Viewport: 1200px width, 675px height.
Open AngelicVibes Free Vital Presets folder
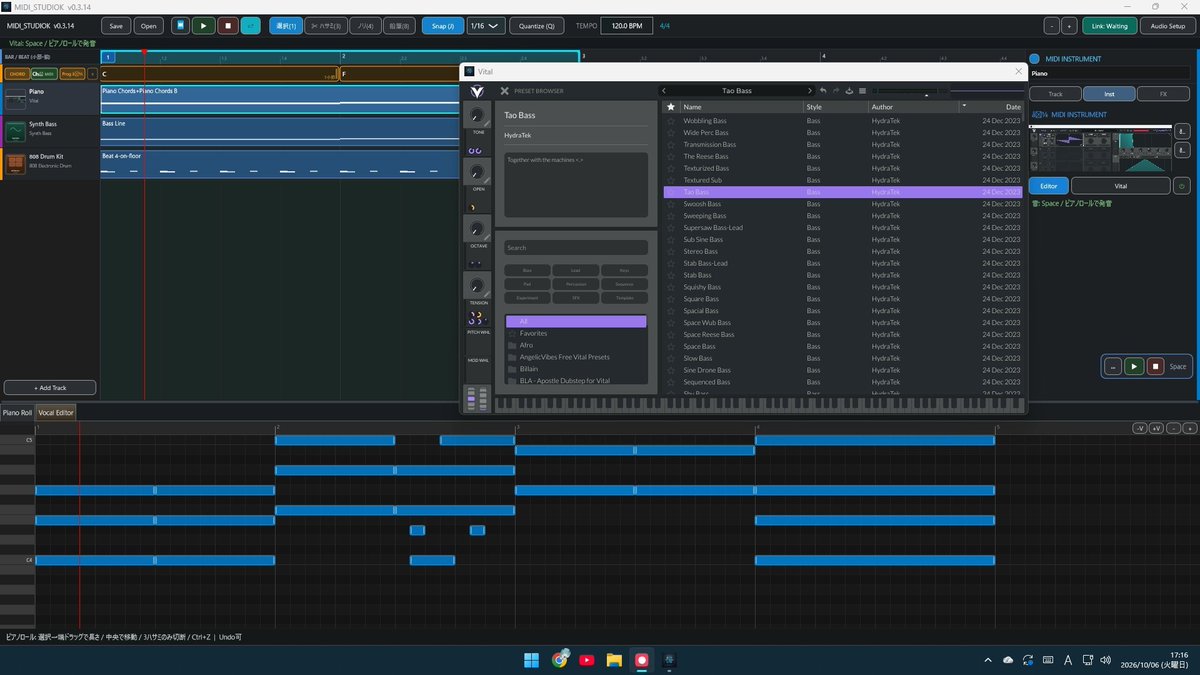(576, 357)
